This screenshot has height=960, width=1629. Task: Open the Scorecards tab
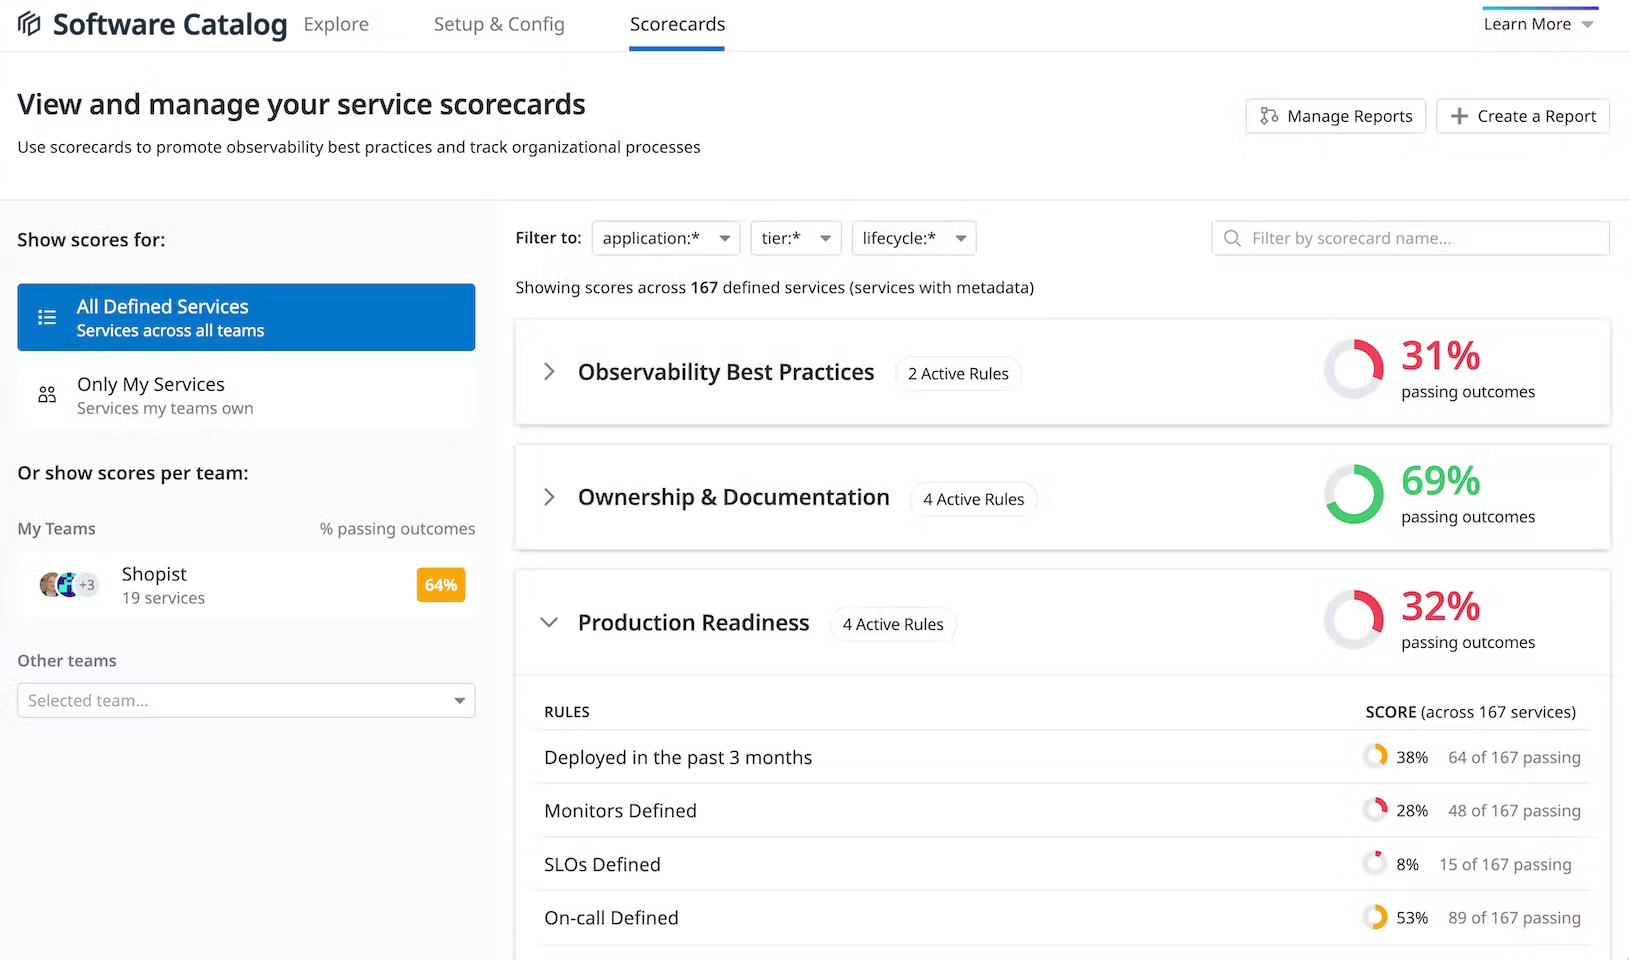pos(677,24)
